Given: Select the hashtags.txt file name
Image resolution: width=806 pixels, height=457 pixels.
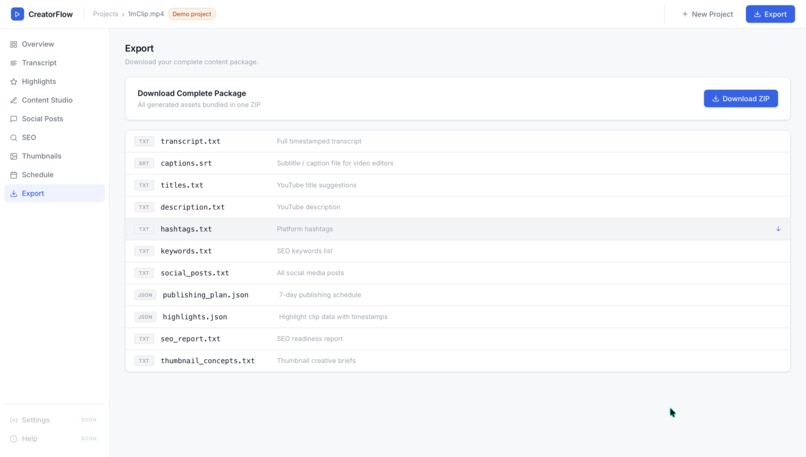Looking at the screenshot, I should point(186,229).
